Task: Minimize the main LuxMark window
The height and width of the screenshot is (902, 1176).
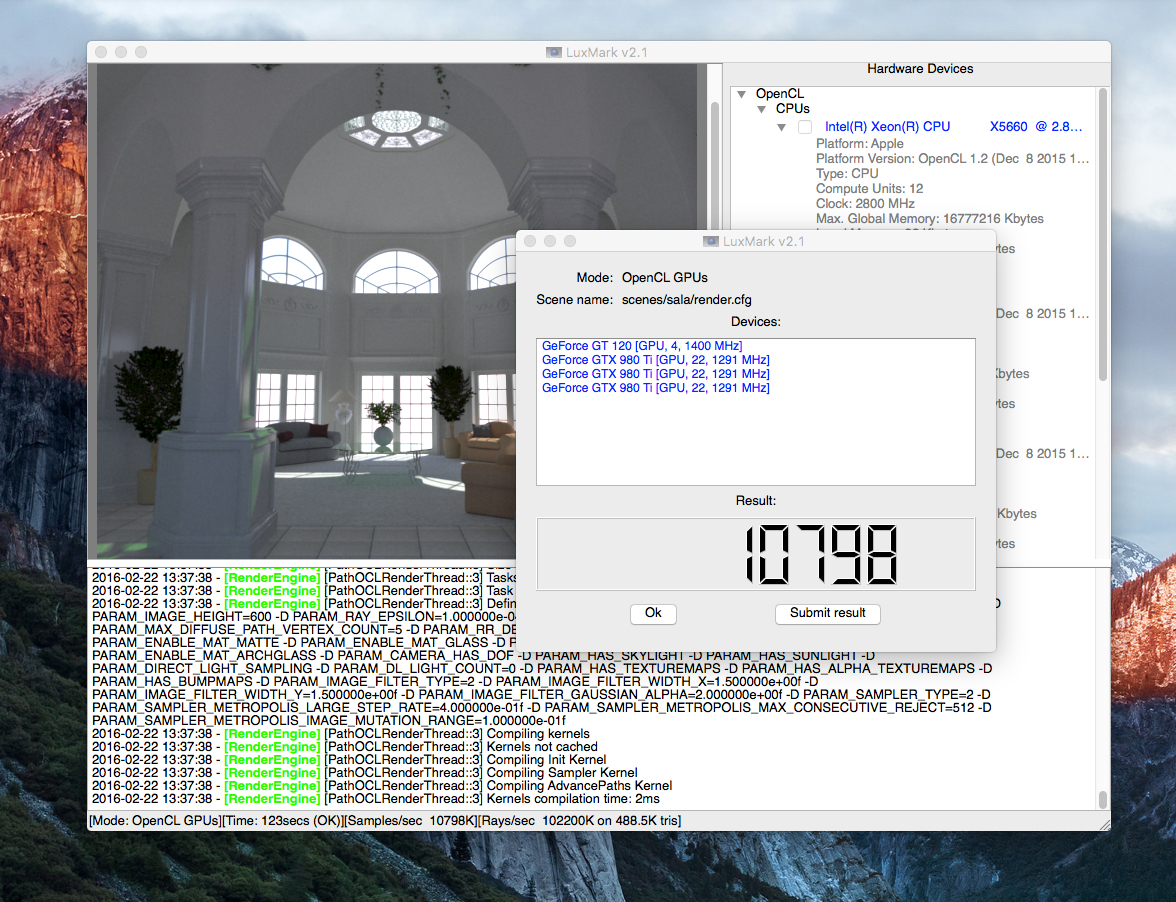Action: click(121, 52)
